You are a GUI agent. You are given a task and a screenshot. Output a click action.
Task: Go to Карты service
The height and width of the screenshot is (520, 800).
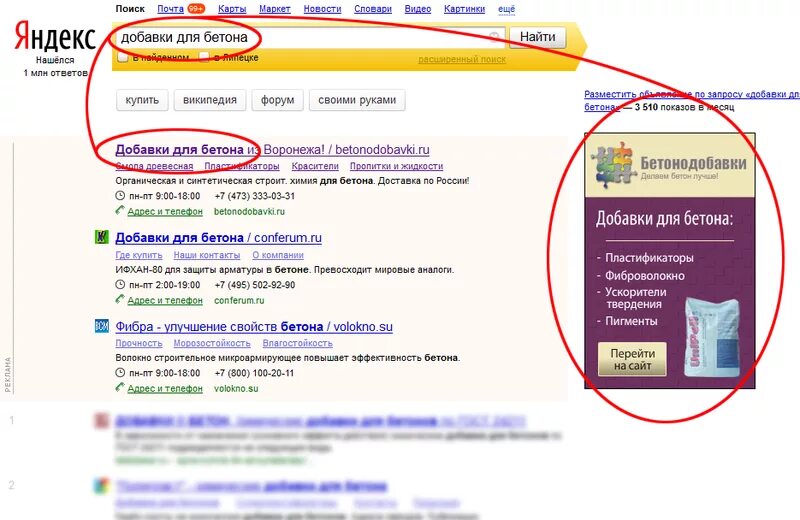coord(232,9)
